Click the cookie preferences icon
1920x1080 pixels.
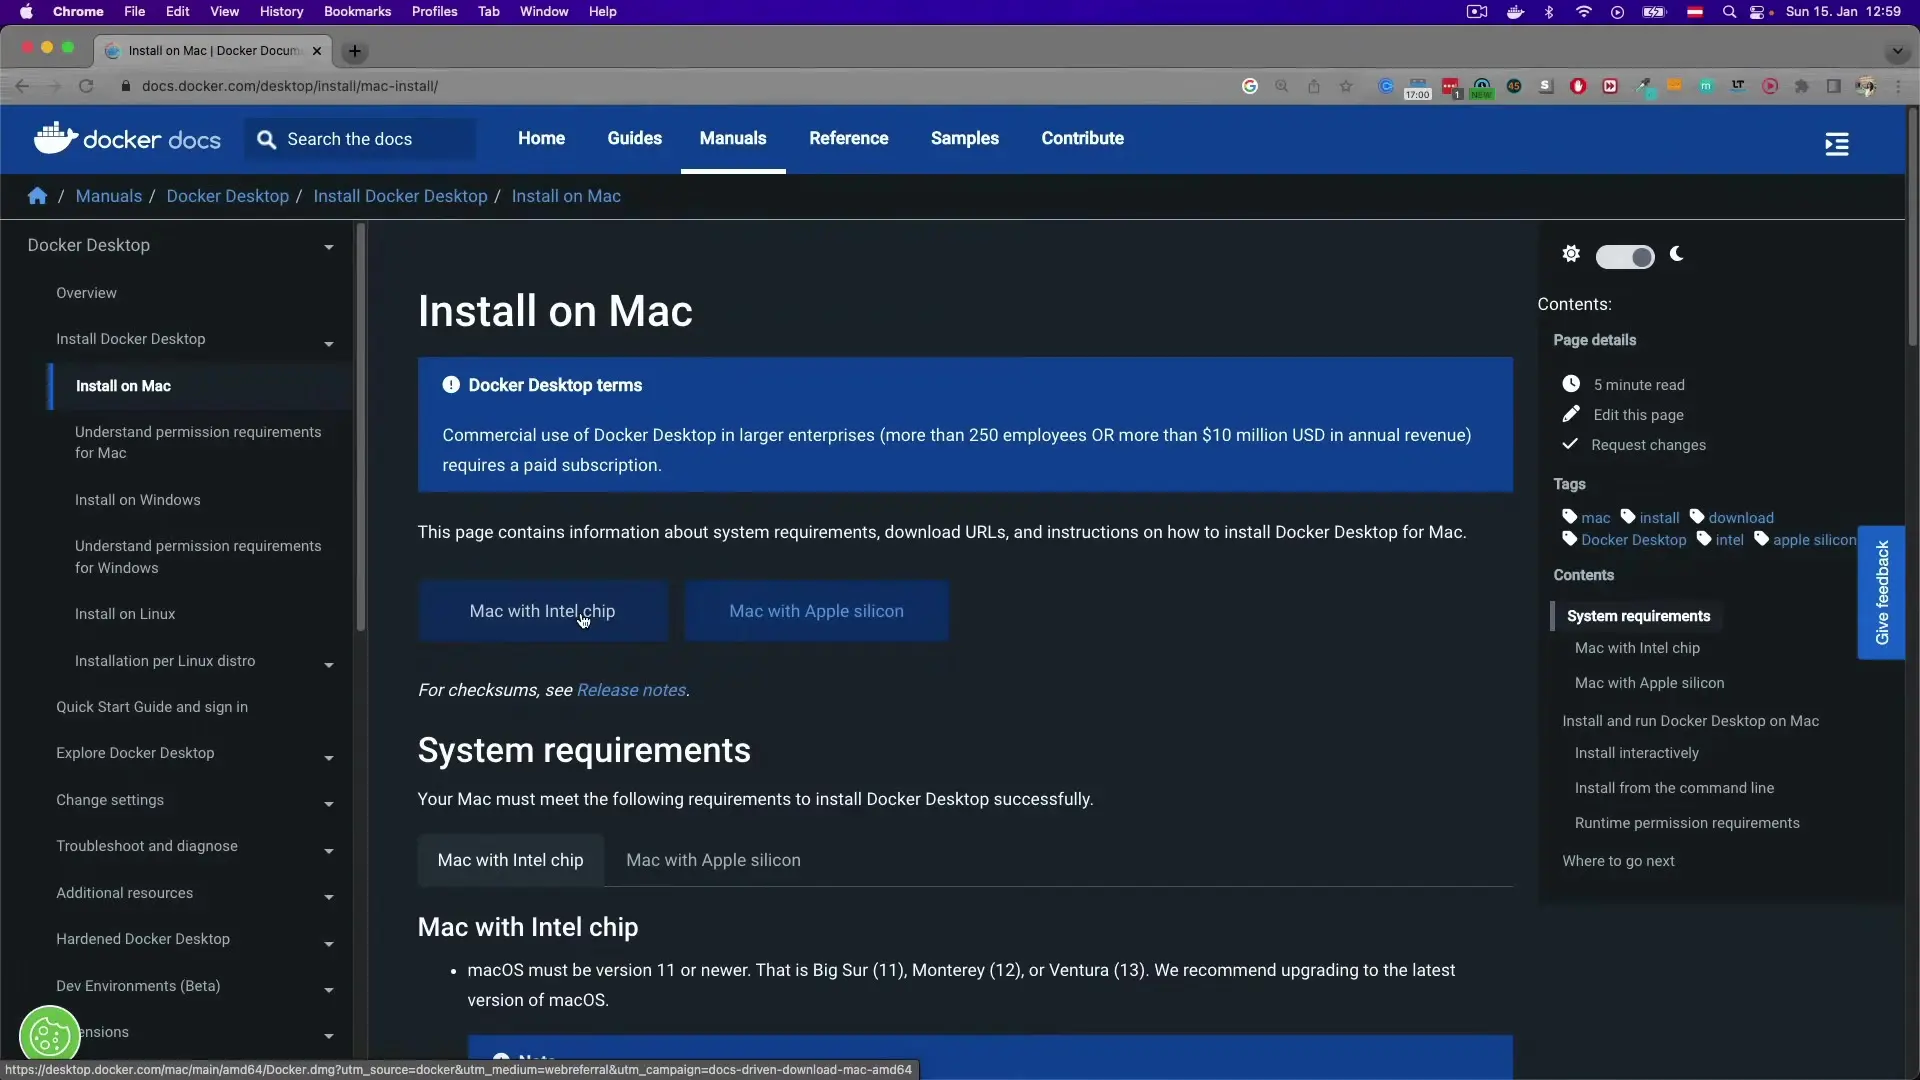(x=49, y=1035)
